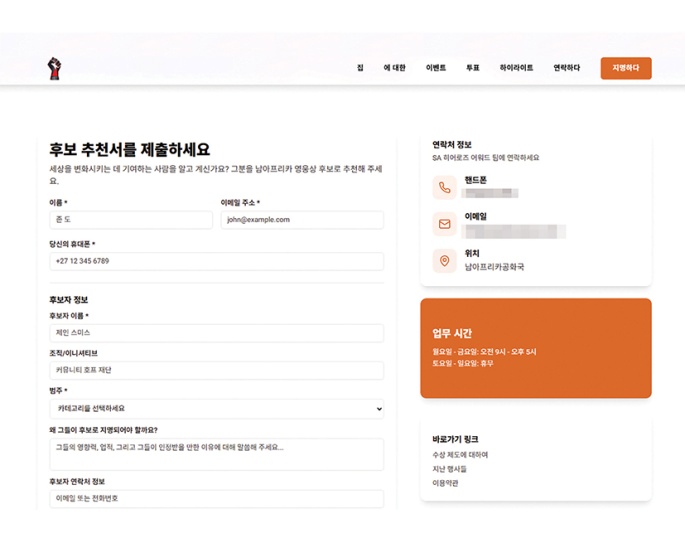Click the phone icon in contact info
The image size is (685, 543).
coord(444,187)
